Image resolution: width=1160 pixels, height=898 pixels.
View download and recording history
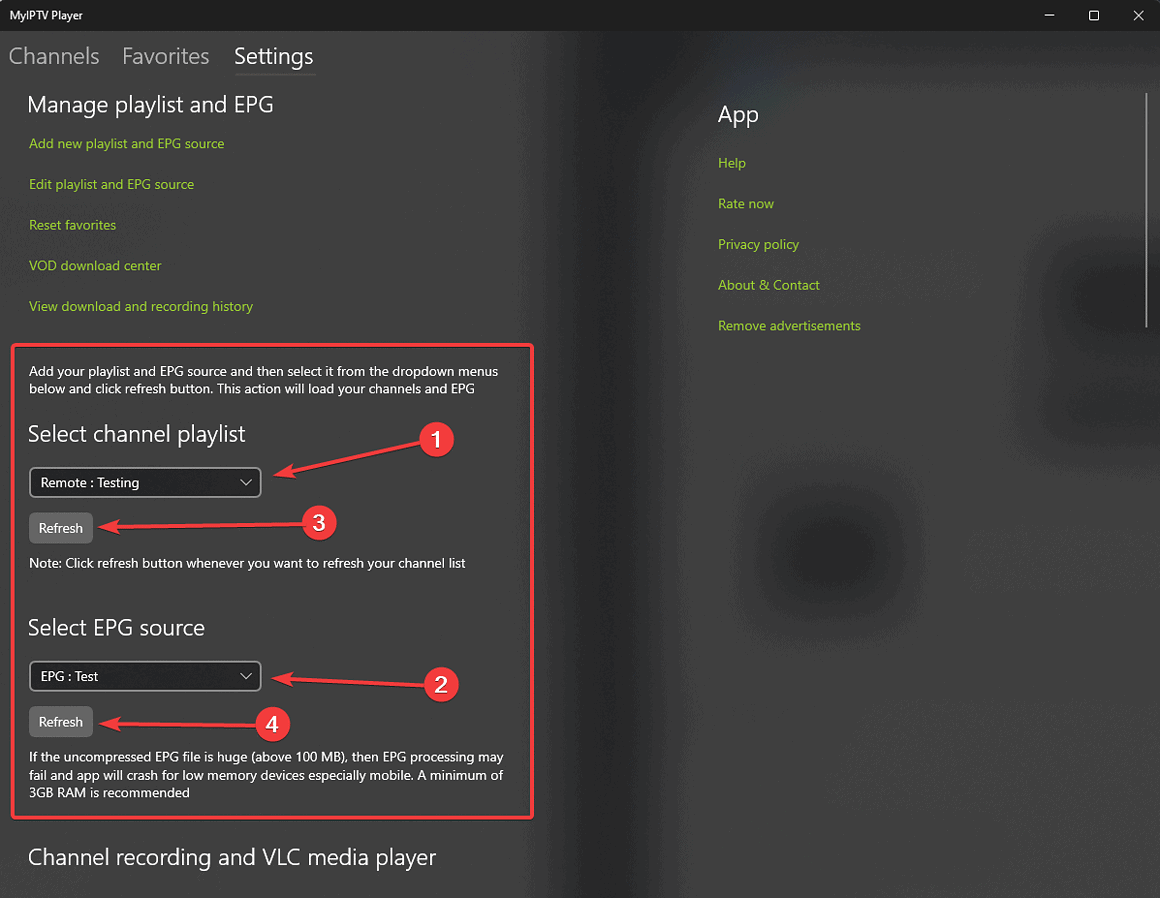click(140, 306)
